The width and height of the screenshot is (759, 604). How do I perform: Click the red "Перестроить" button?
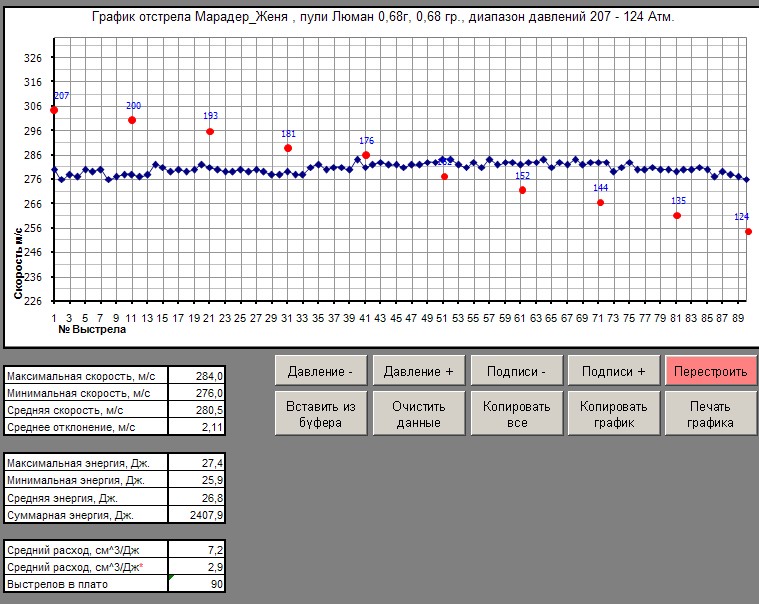click(711, 371)
